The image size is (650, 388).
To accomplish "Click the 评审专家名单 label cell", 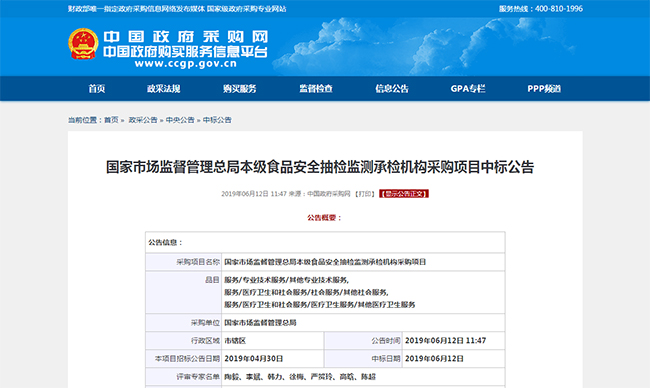I will 184,377.
